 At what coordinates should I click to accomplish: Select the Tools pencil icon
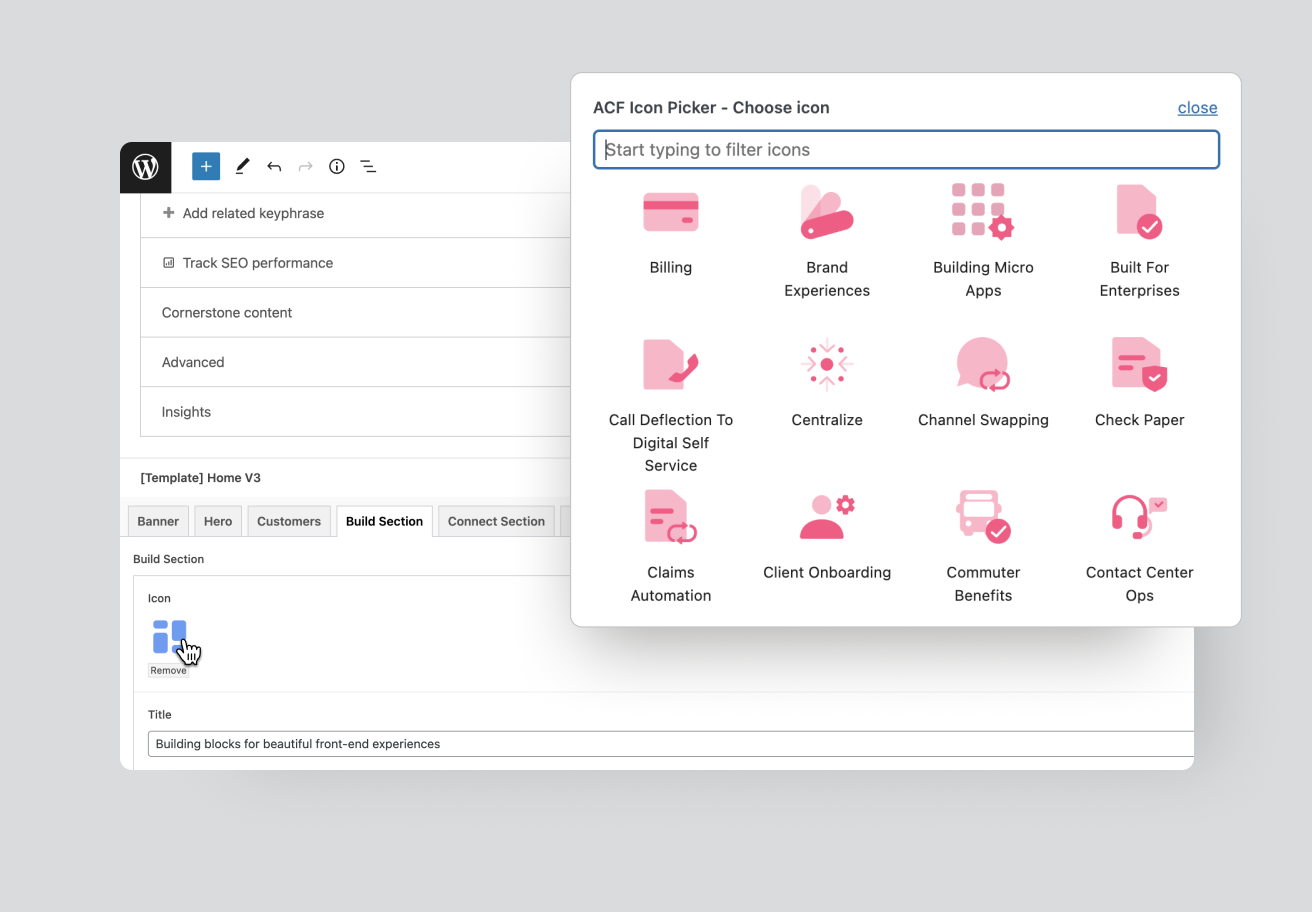(x=242, y=167)
